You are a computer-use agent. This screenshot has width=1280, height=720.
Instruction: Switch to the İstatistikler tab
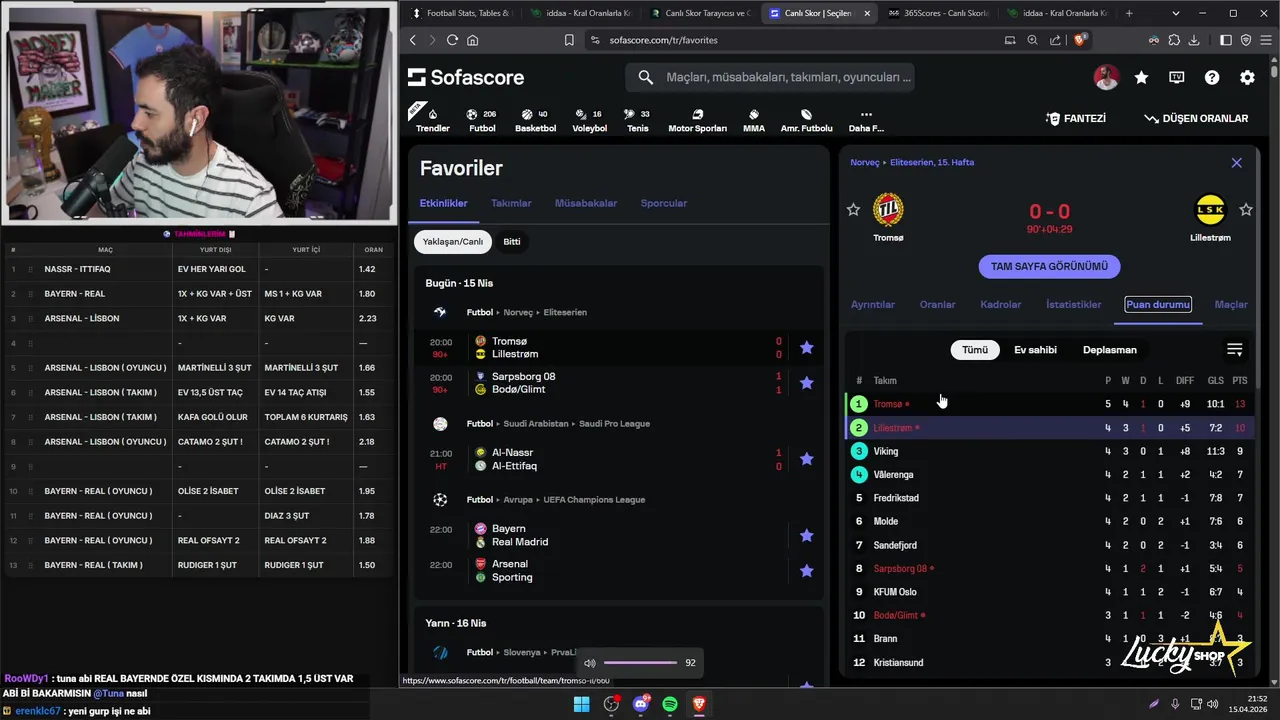[x=1074, y=304]
